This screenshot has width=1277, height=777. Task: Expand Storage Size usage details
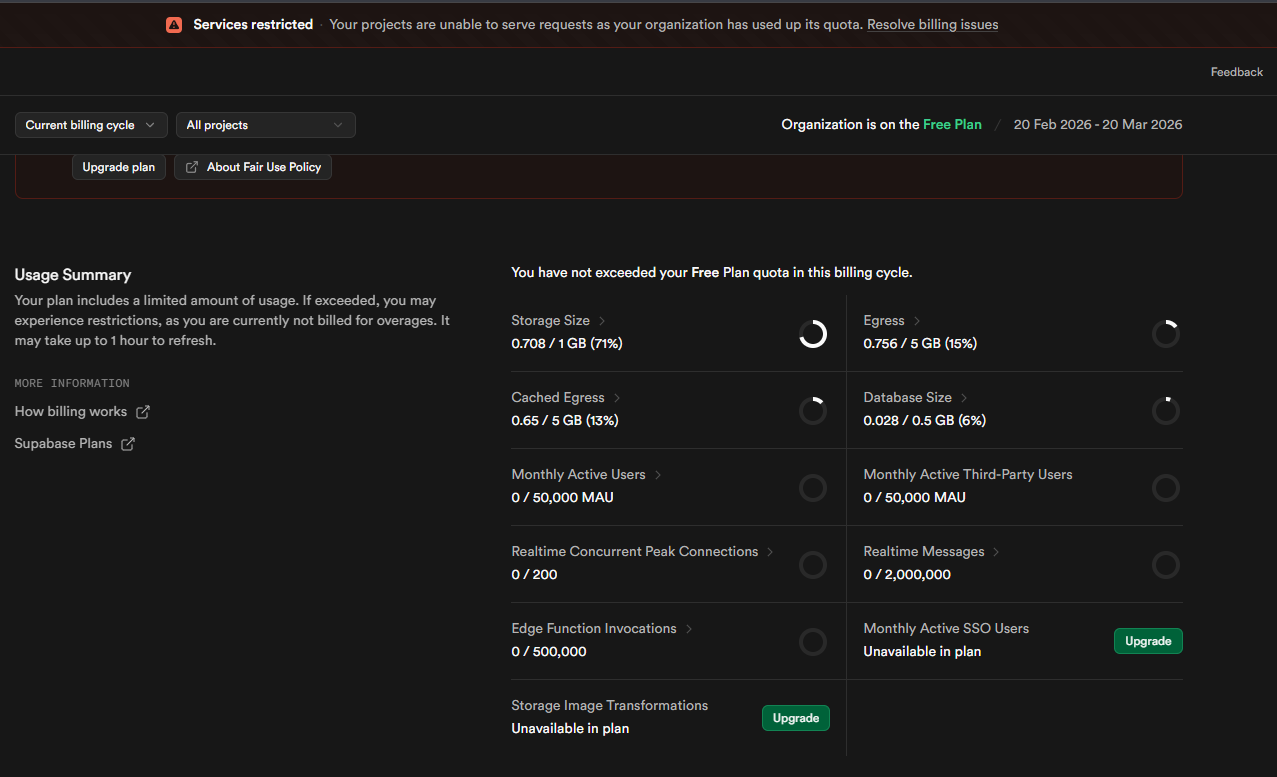pyautogui.click(x=550, y=321)
